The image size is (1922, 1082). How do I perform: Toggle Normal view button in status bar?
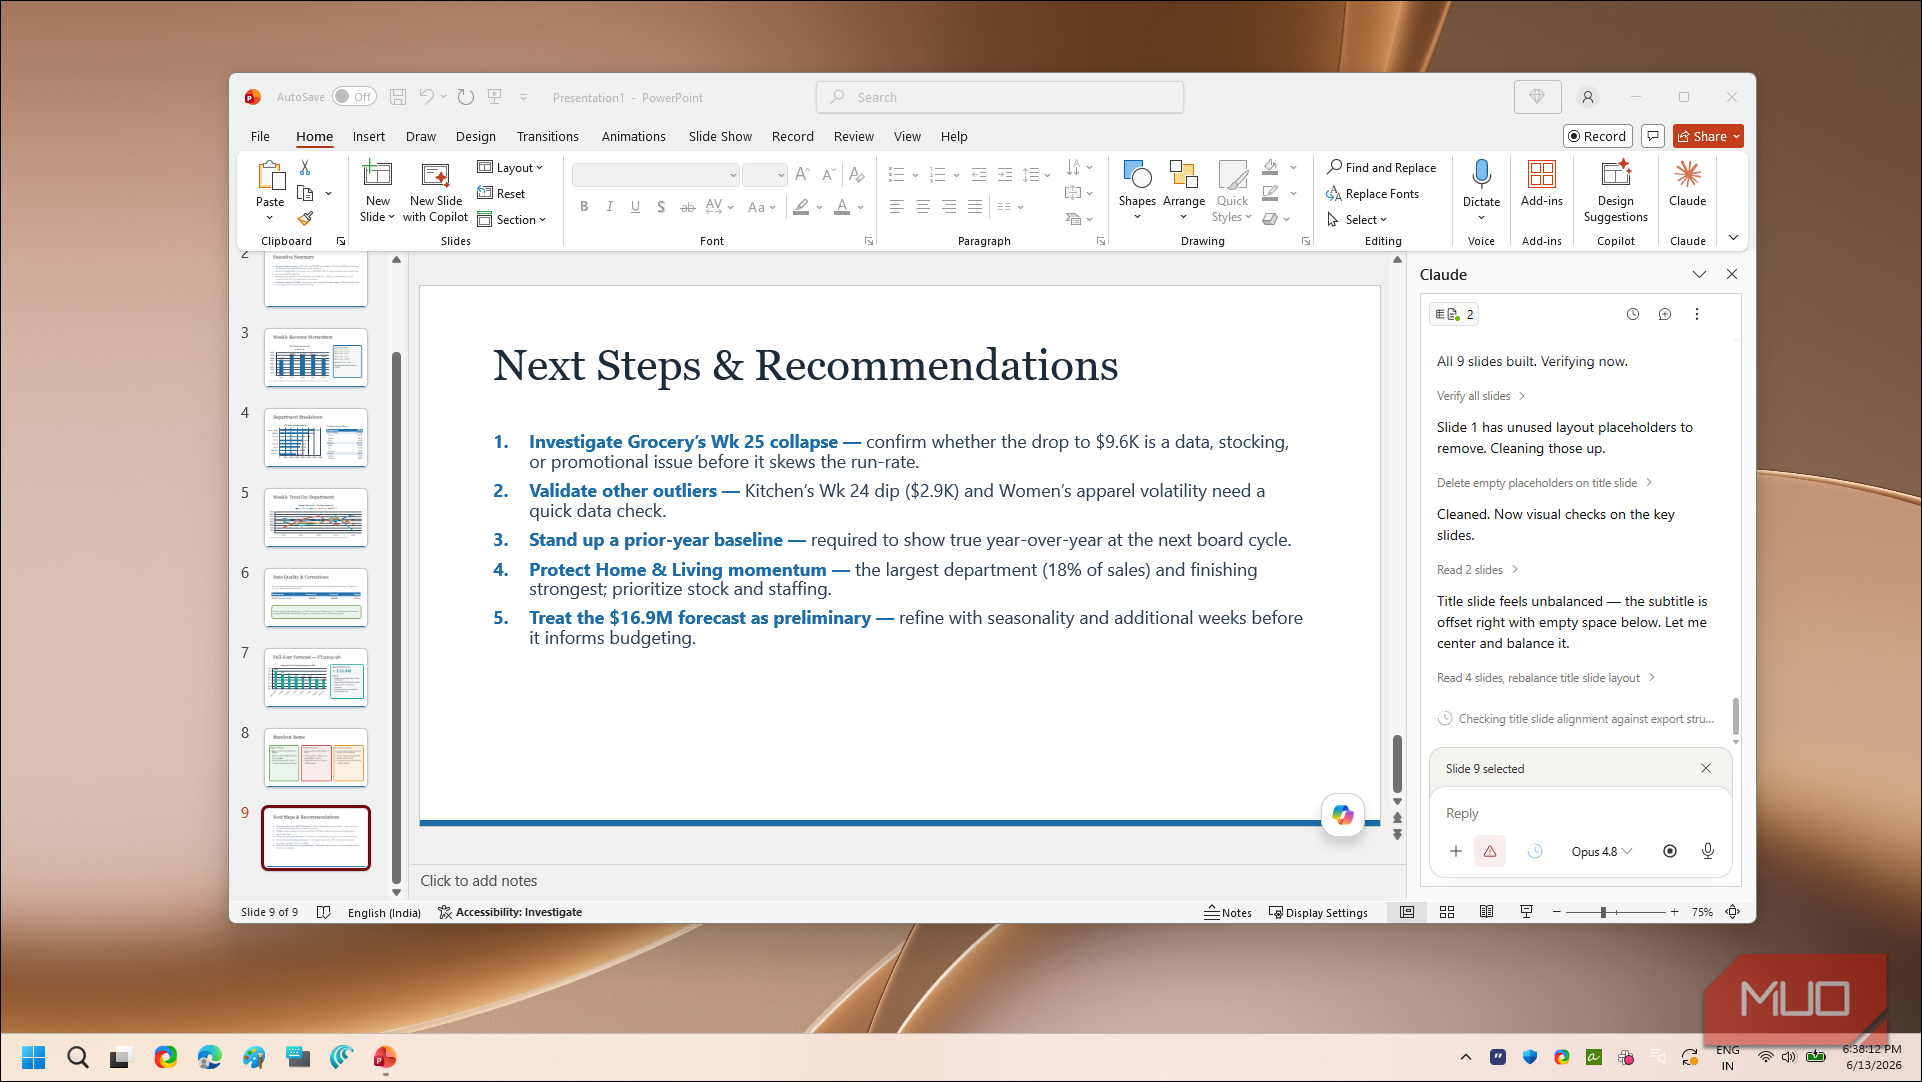(x=1407, y=912)
